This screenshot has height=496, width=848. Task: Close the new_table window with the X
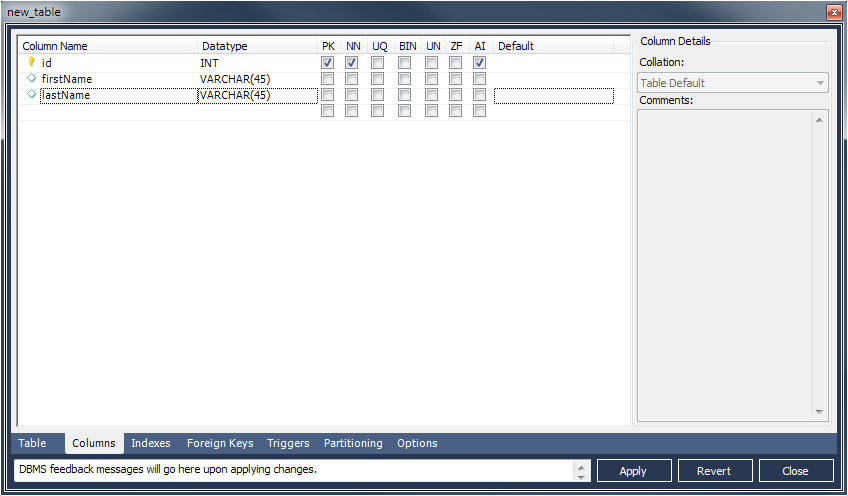pyautogui.click(x=833, y=12)
